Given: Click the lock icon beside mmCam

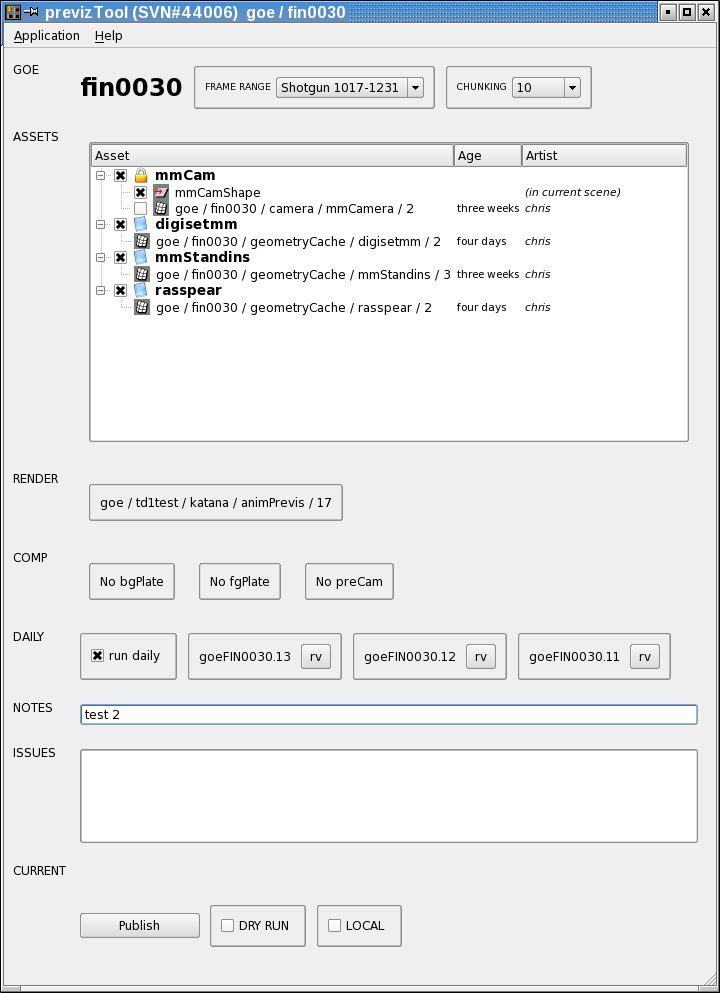Looking at the screenshot, I should tap(141, 175).
